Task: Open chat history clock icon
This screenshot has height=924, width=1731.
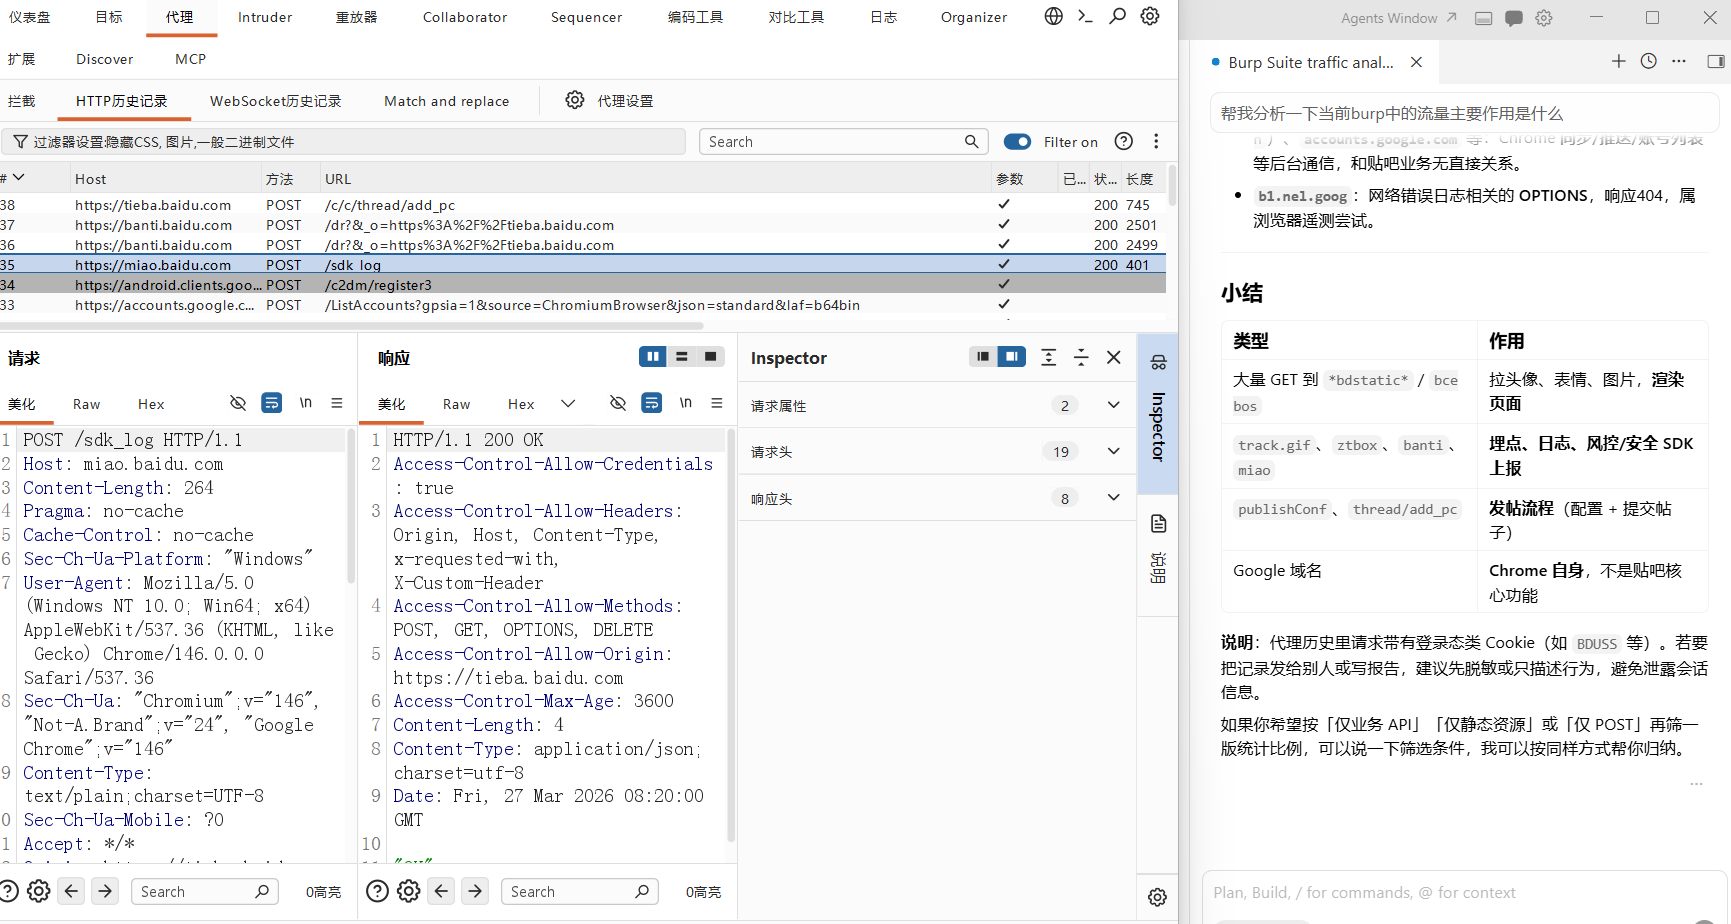Action: click(1649, 61)
